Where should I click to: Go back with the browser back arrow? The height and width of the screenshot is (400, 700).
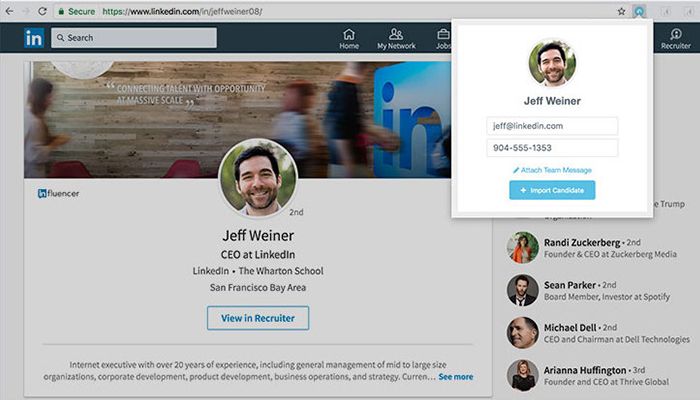point(9,11)
